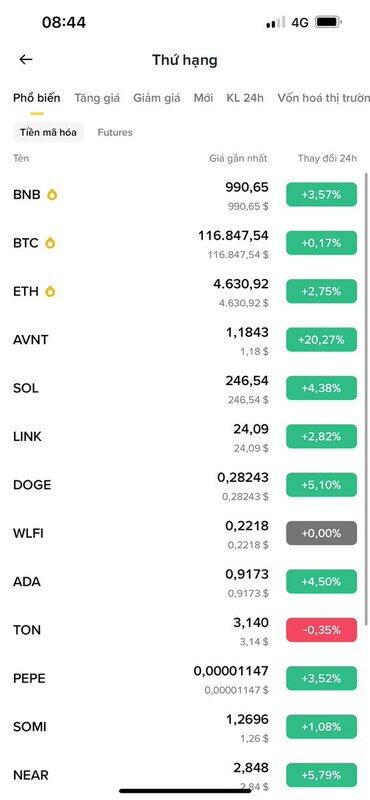Tap the flame icon next to BNB
This screenshot has height=800, width=370.
click(x=52, y=195)
